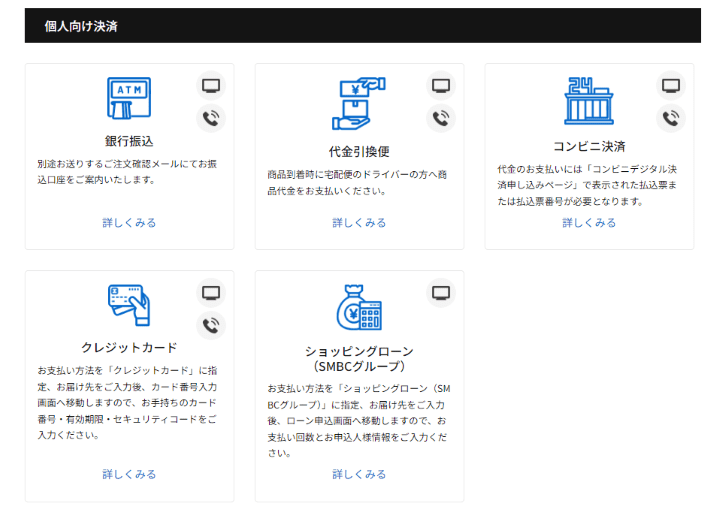Click the monitor icon in クレジットカード card
Image resolution: width=720 pixels, height=525 pixels.
211,292
